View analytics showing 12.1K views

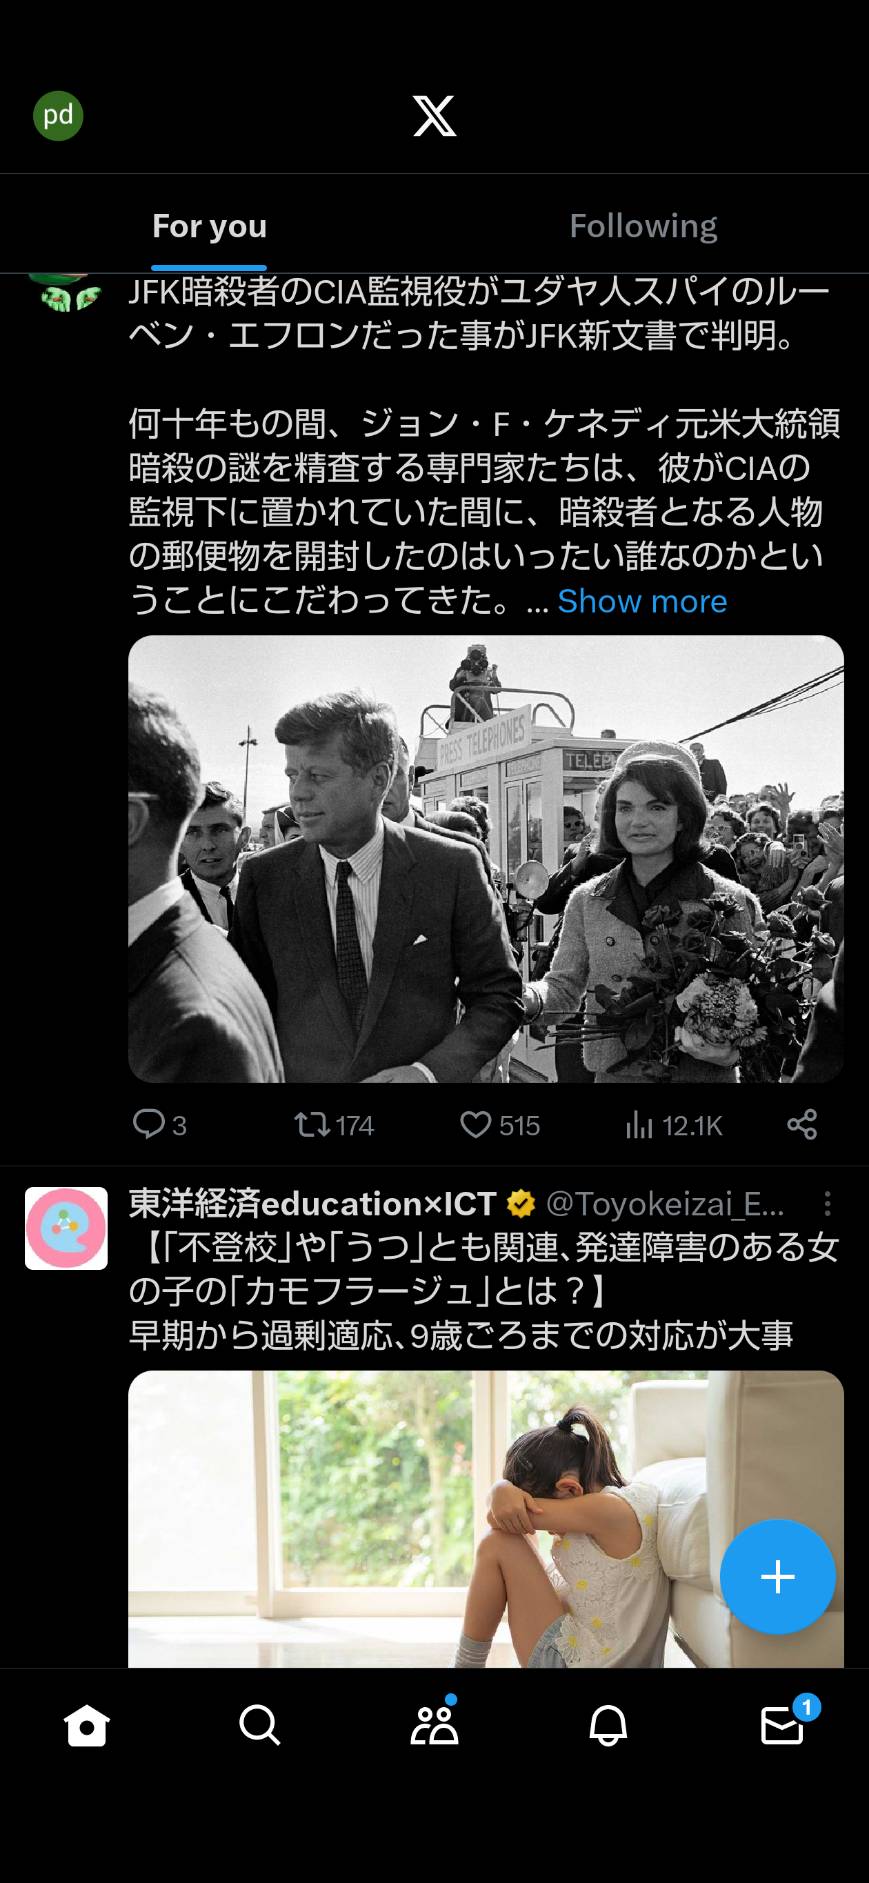point(673,1125)
